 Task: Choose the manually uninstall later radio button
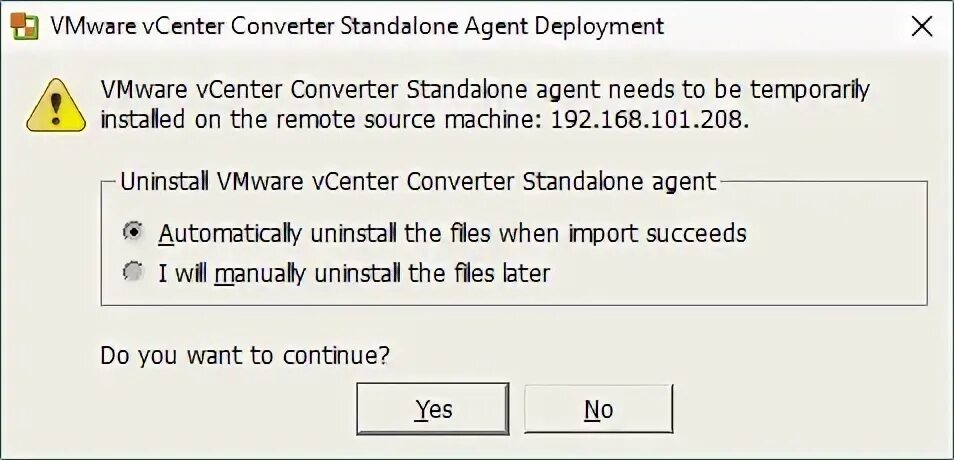[132, 271]
